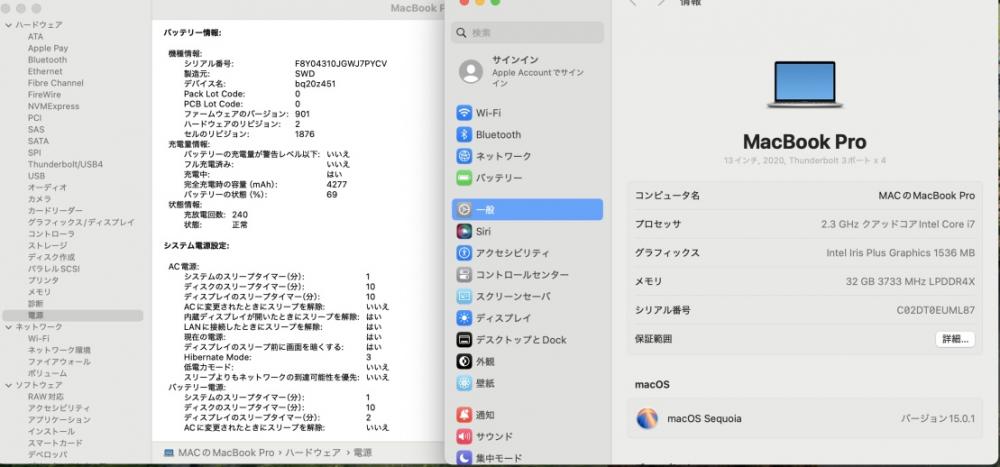Click the コンピュータ名 row in About
Screen dimensions: 1000x467
pos(804,195)
